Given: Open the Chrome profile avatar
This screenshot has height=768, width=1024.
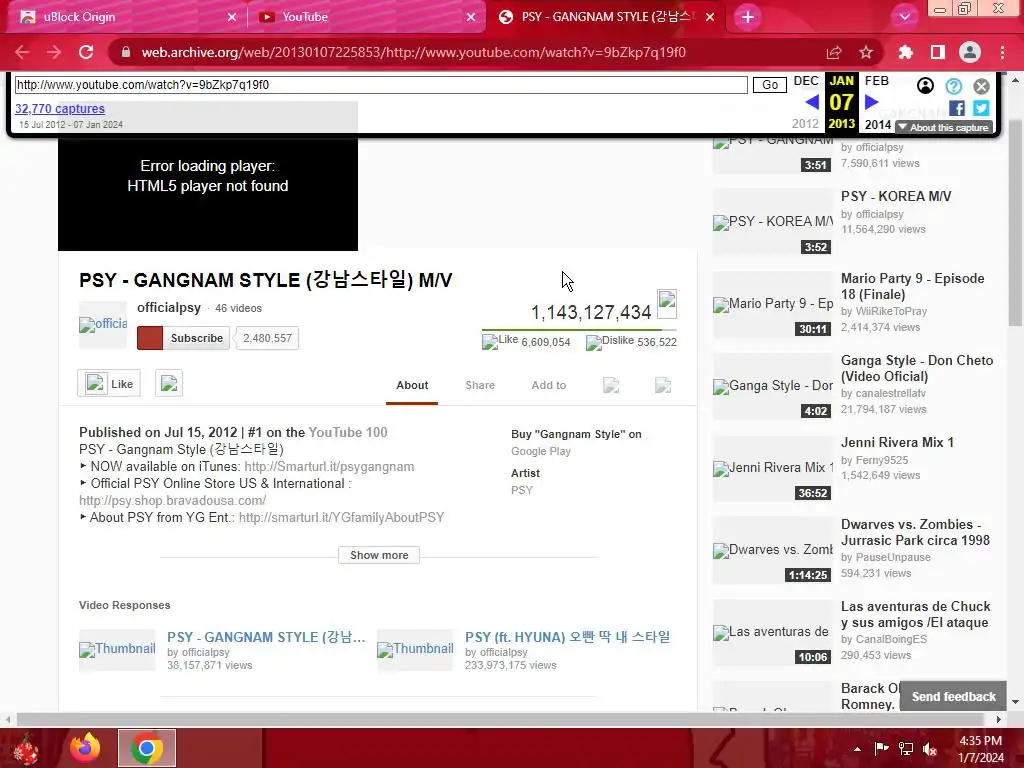Looking at the screenshot, I should tap(970, 52).
